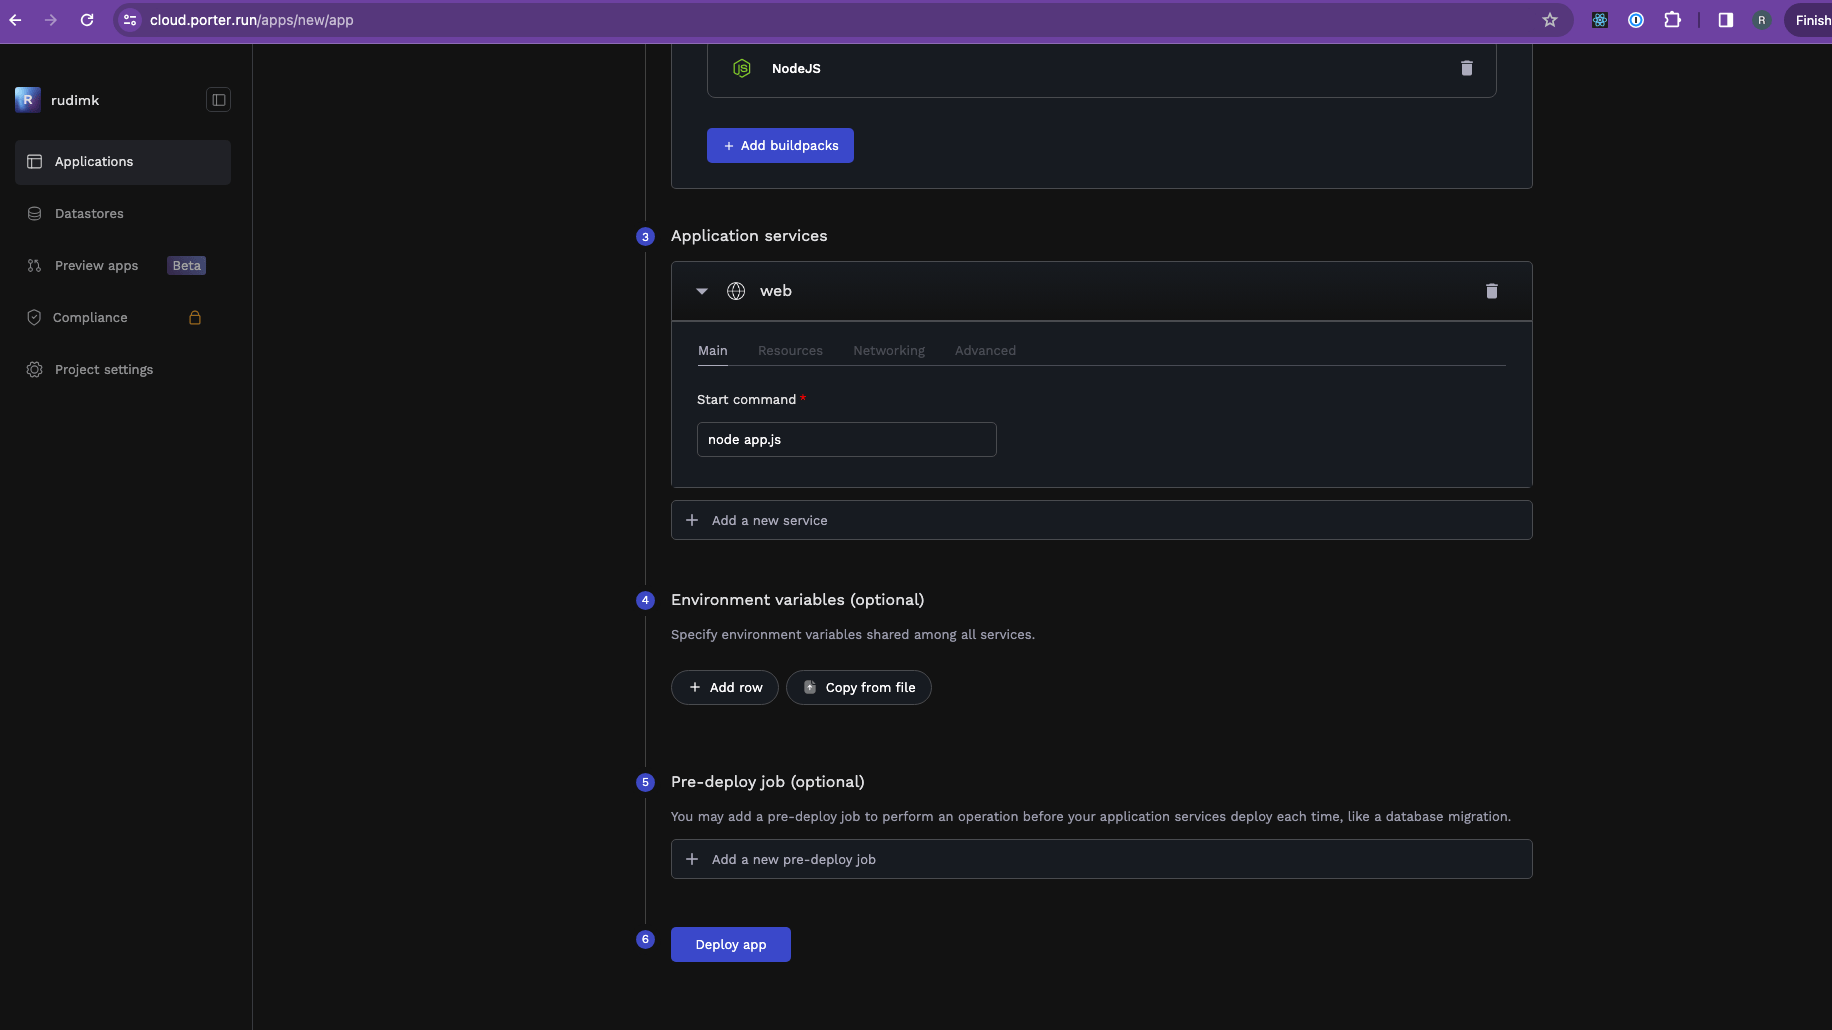Bookmark this page with star icon
Screen dimensions: 1832x1030
[x=1550, y=20]
